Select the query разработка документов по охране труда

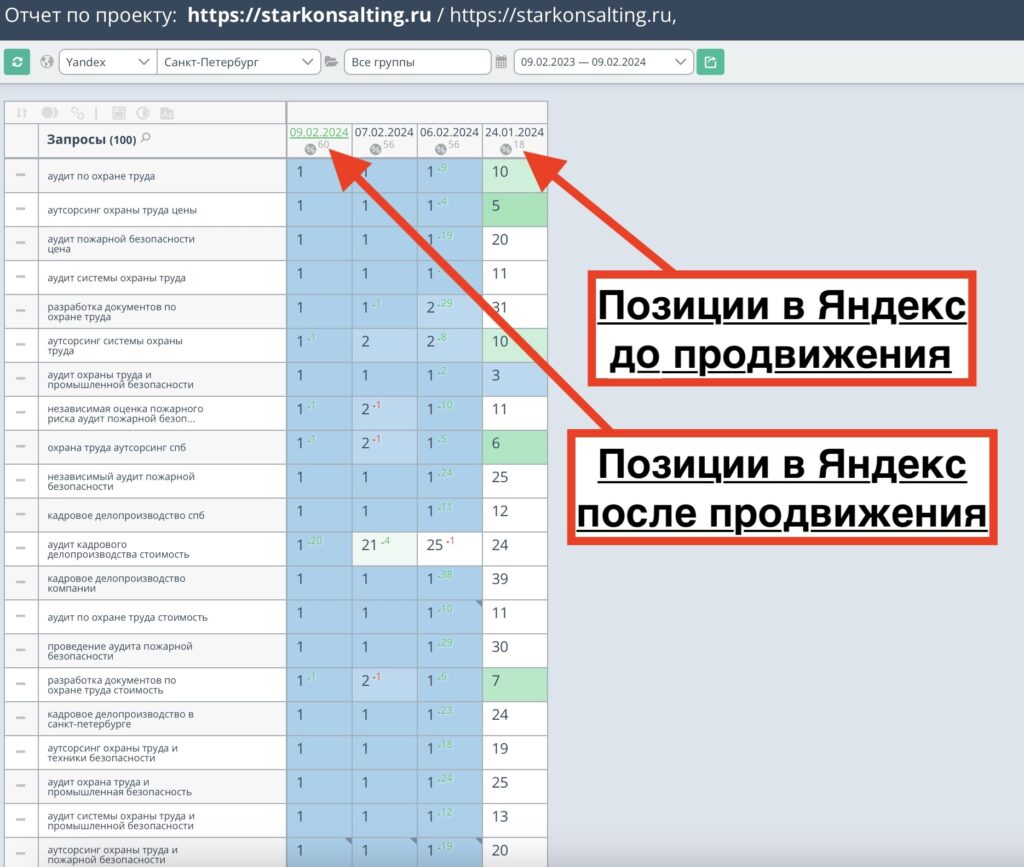coord(112,311)
